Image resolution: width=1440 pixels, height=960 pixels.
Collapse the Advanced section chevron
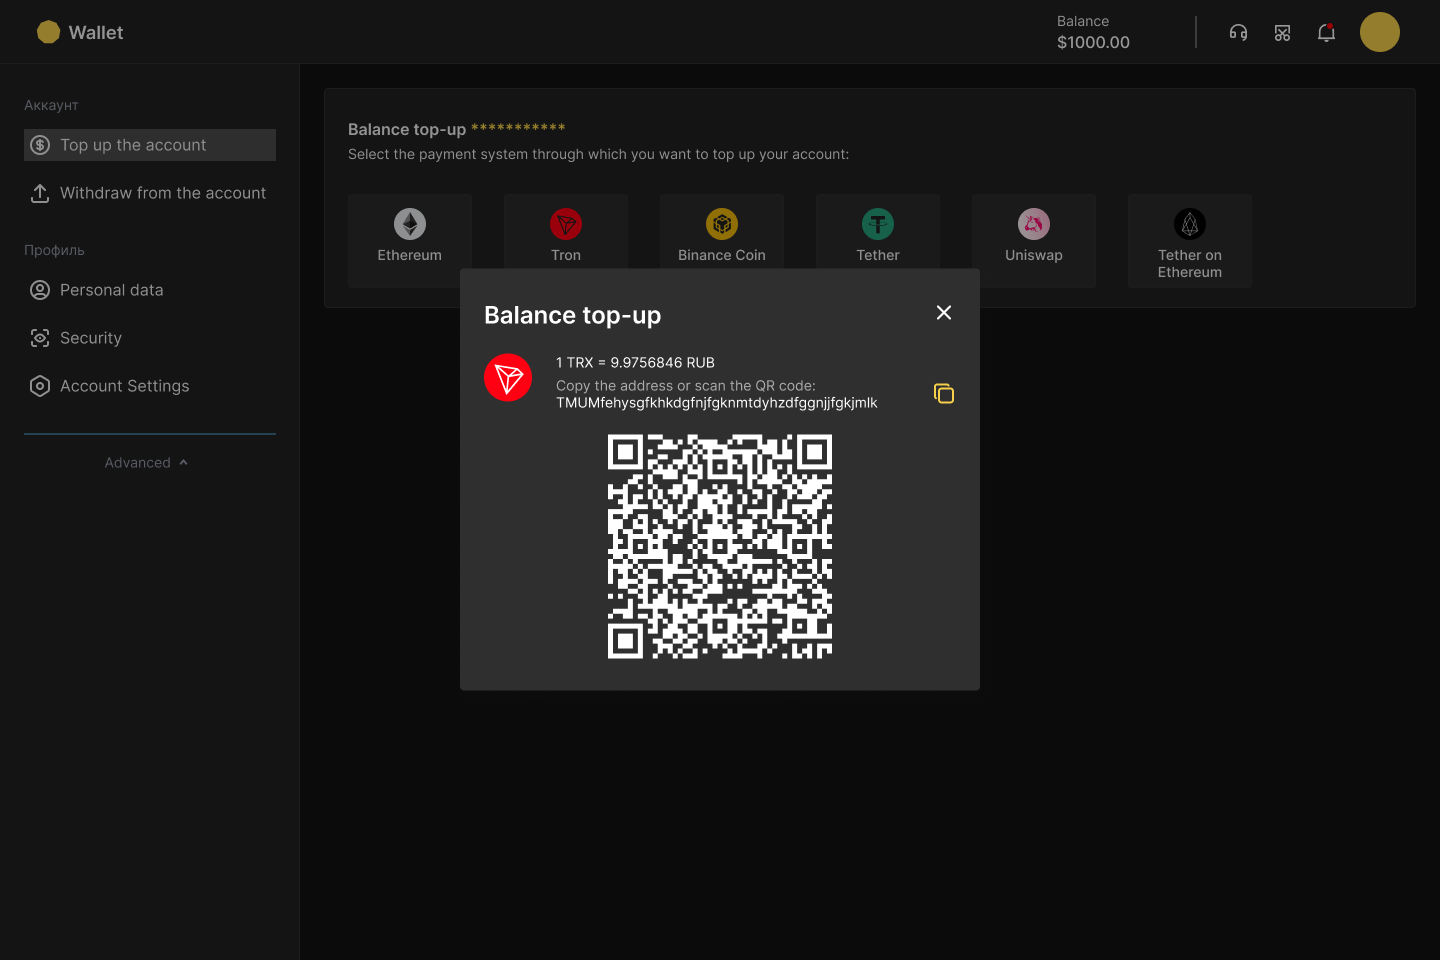point(182,462)
